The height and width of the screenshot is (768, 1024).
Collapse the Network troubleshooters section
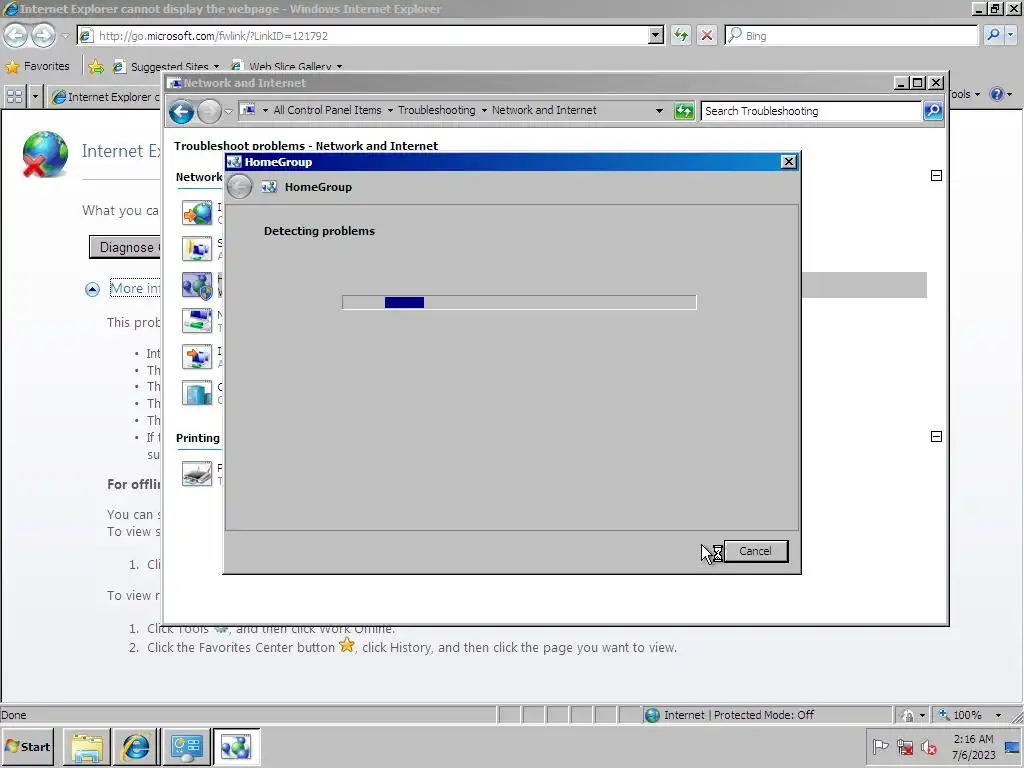pos(936,176)
